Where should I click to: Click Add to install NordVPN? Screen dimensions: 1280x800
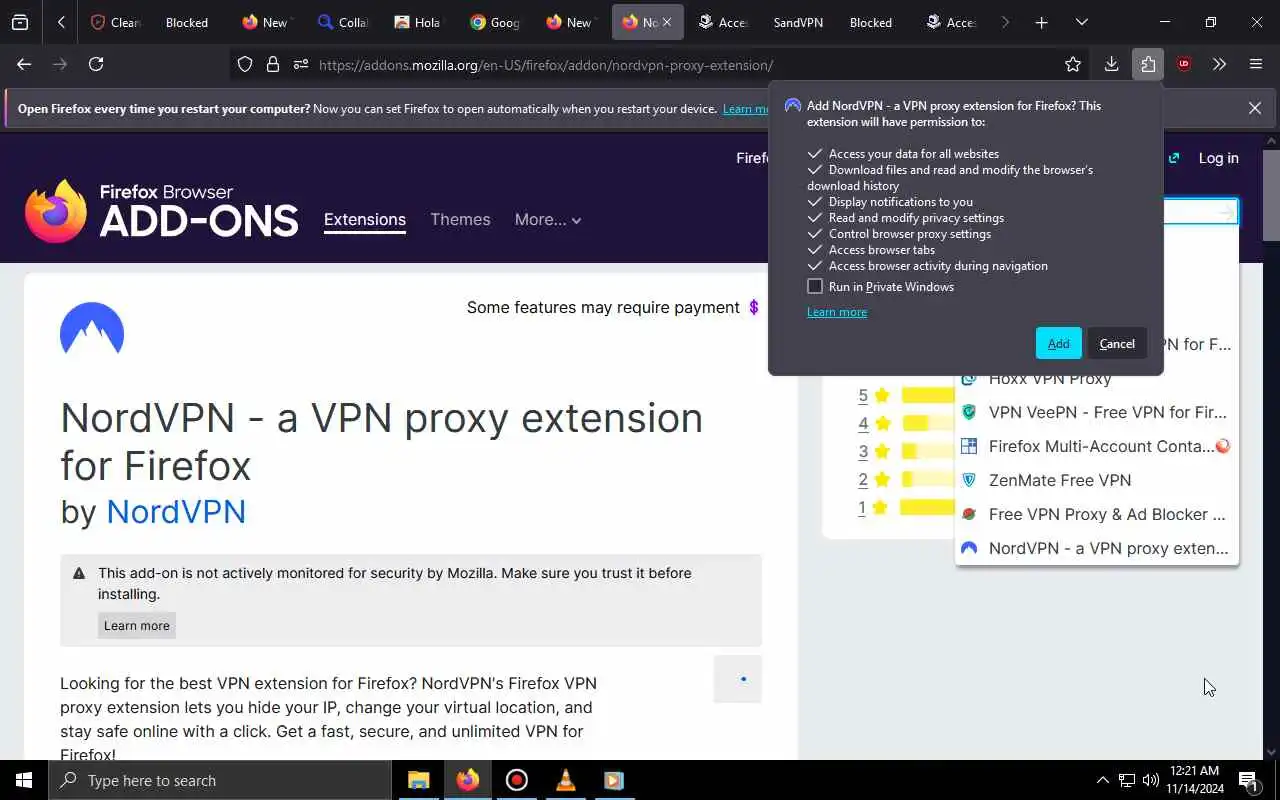tap(1058, 343)
